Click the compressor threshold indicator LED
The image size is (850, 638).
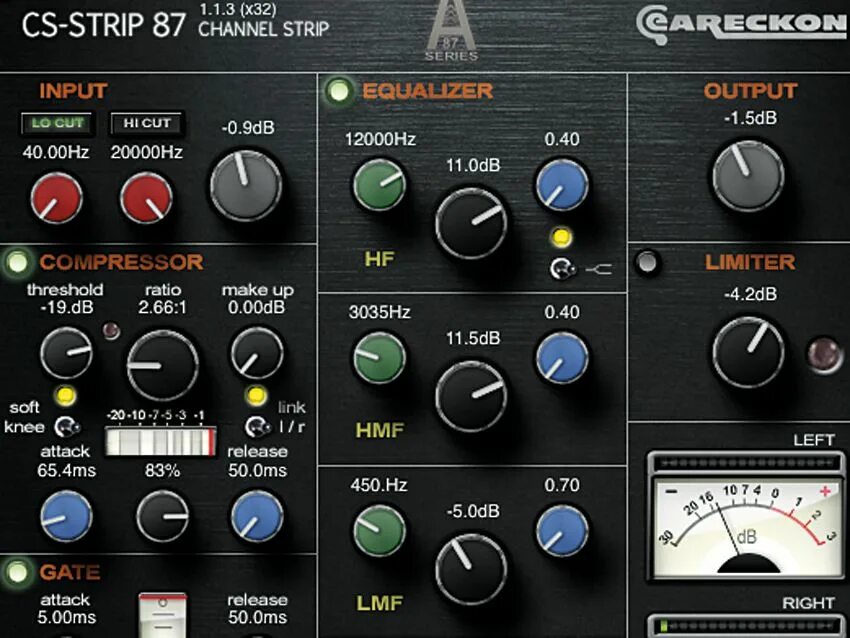tap(111, 330)
